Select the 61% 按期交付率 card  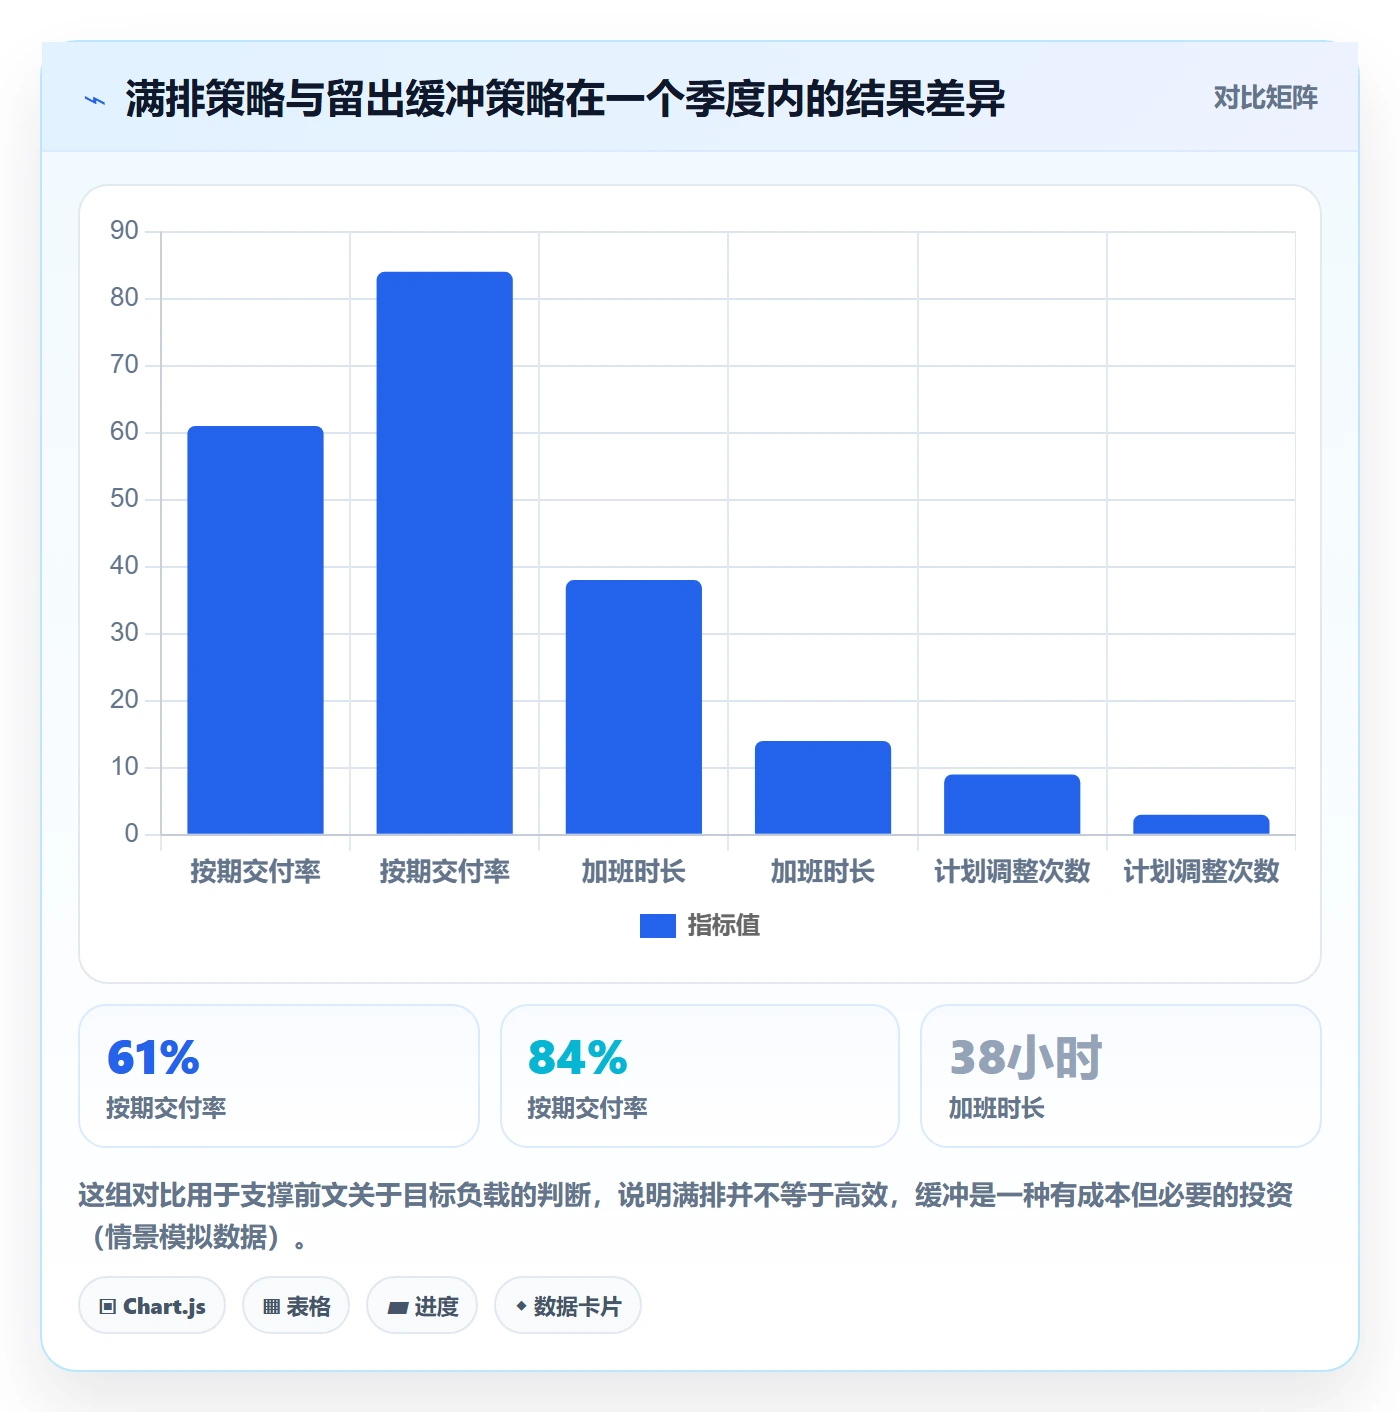click(279, 1076)
